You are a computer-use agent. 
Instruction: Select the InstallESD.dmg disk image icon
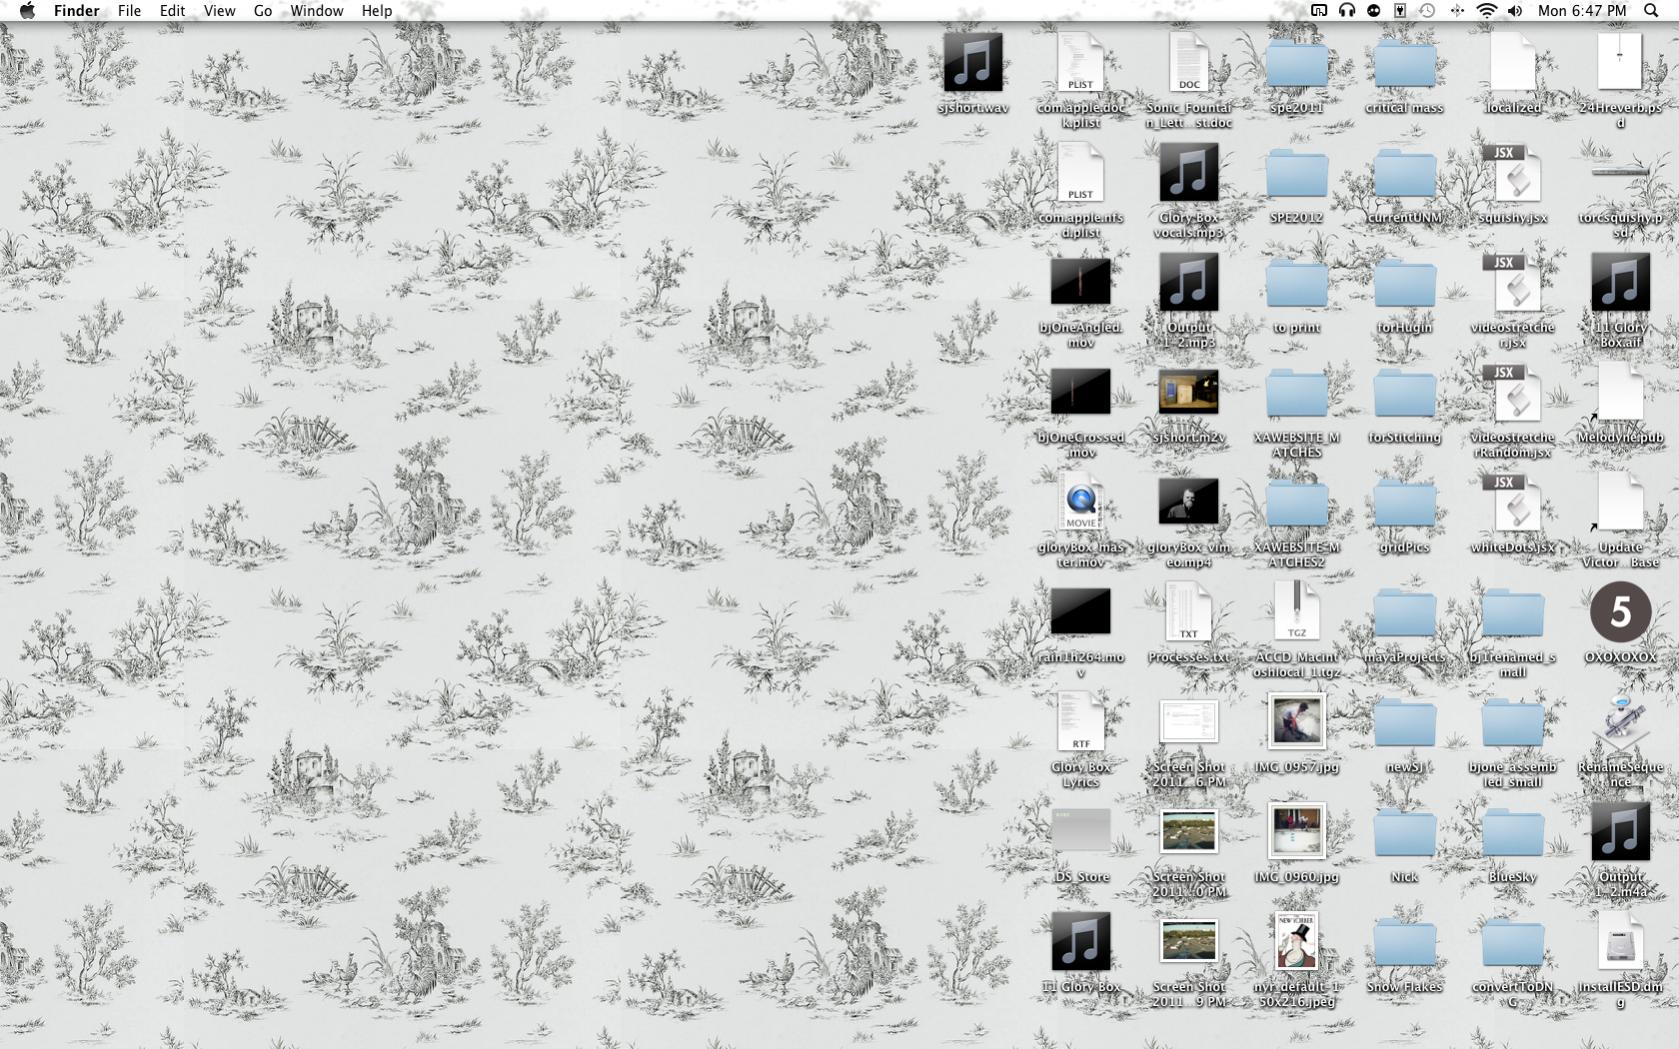[1620, 942]
